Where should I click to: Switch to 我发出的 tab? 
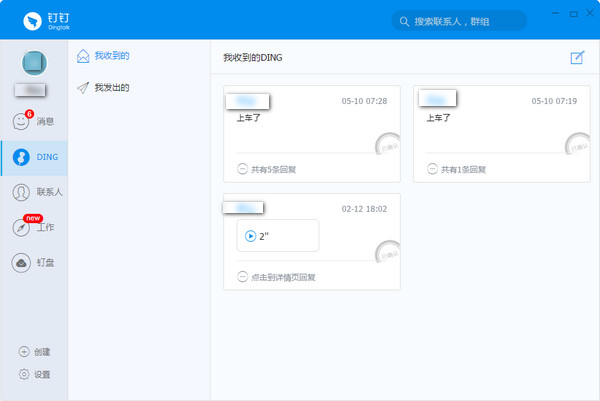pos(111,88)
